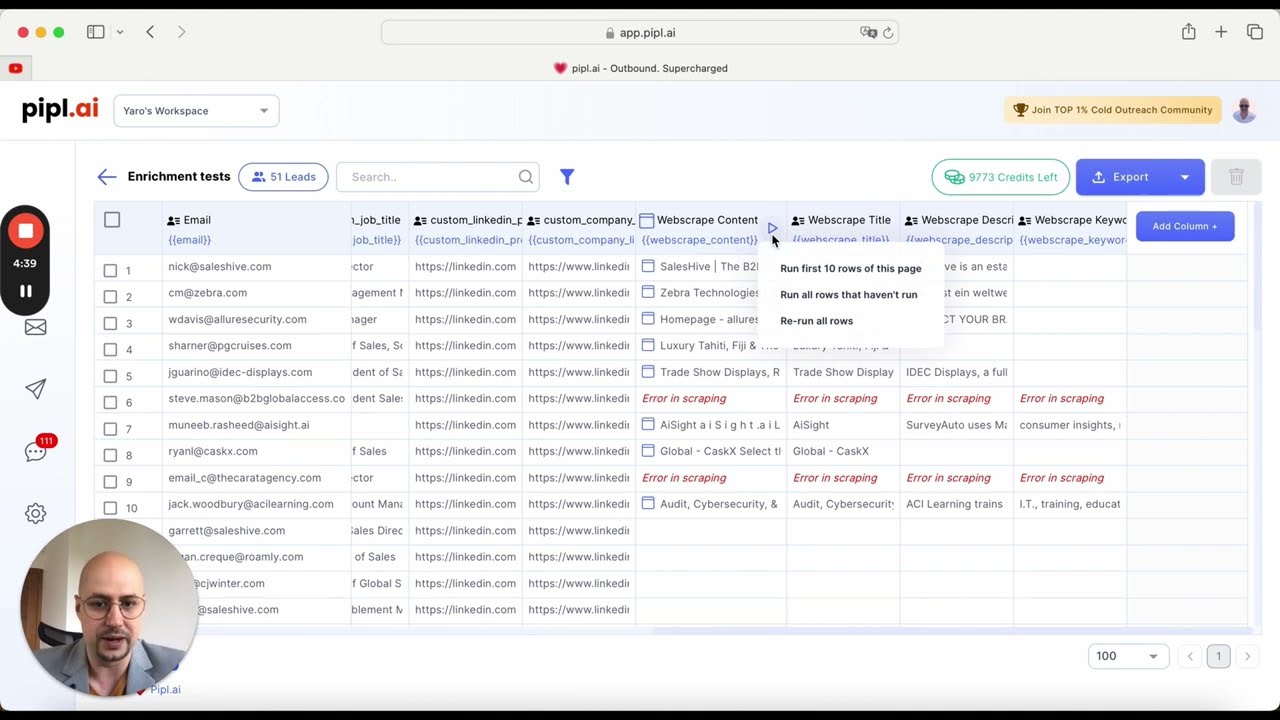
Task: Click Add Column + button
Action: [1185, 226]
